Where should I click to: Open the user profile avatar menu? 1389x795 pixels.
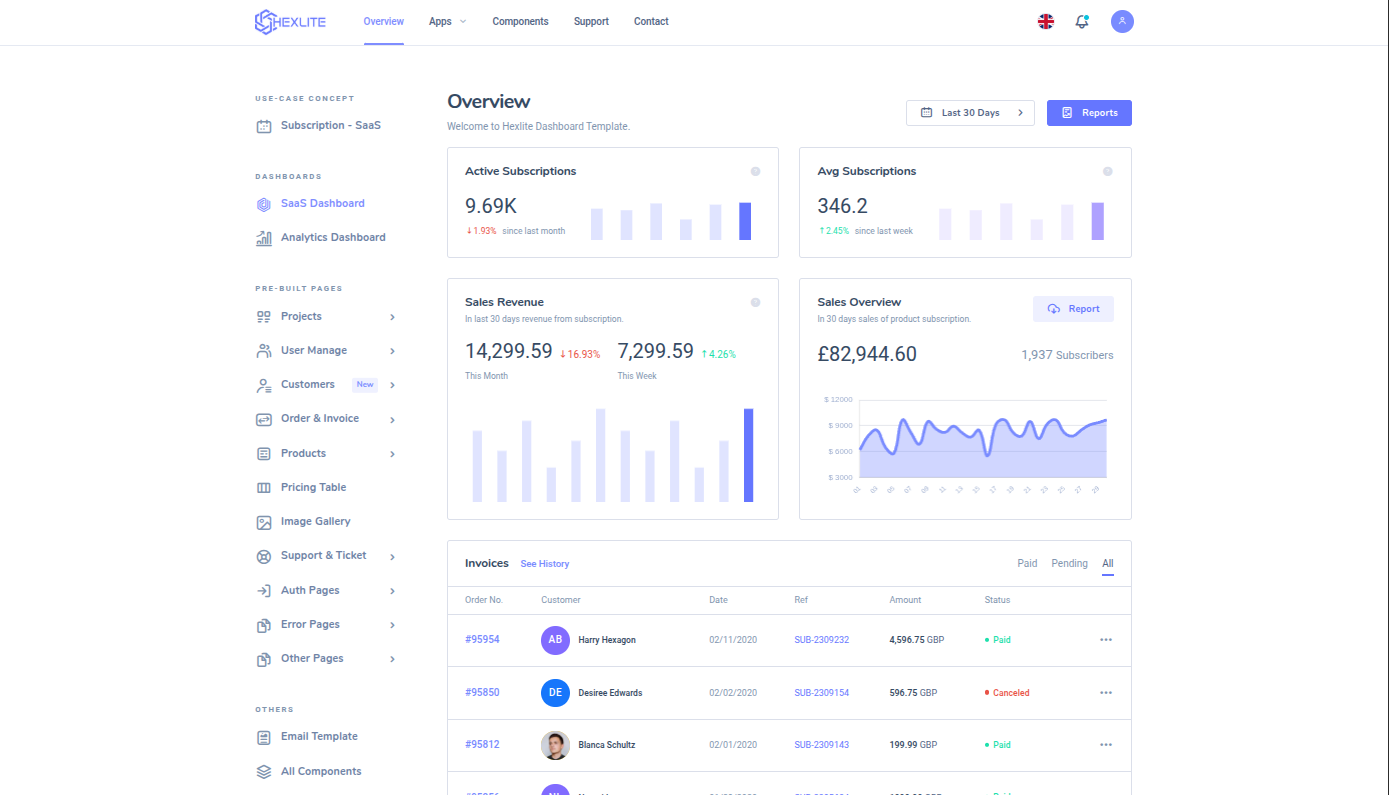[1122, 21]
